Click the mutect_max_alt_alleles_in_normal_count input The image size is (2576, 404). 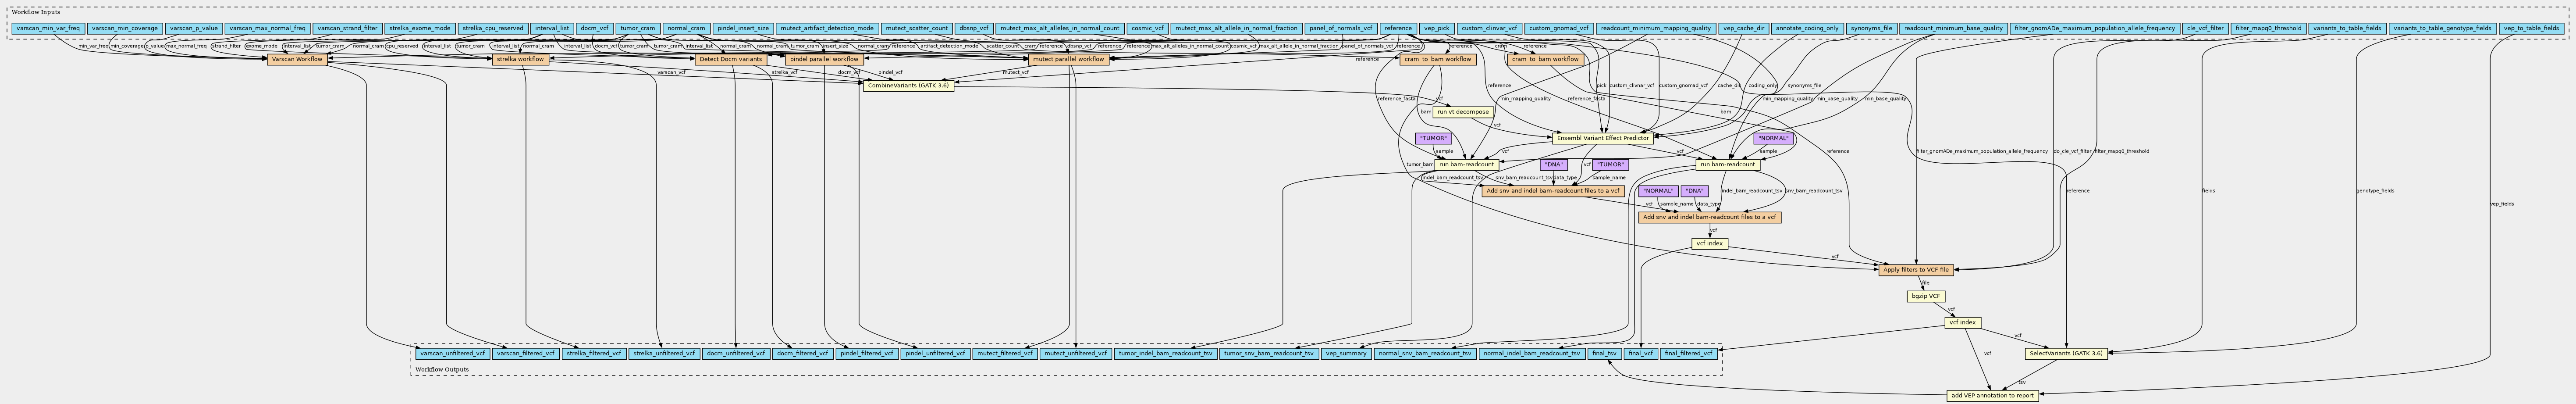click(1059, 29)
